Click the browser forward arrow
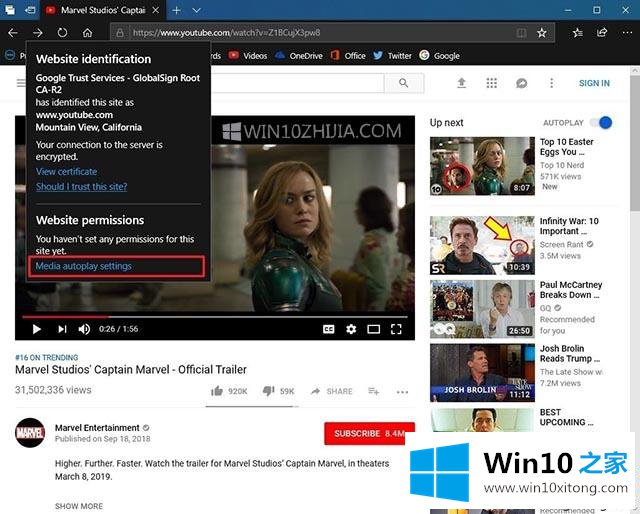The height and width of the screenshot is (514, 640). (x=38, y=33)
